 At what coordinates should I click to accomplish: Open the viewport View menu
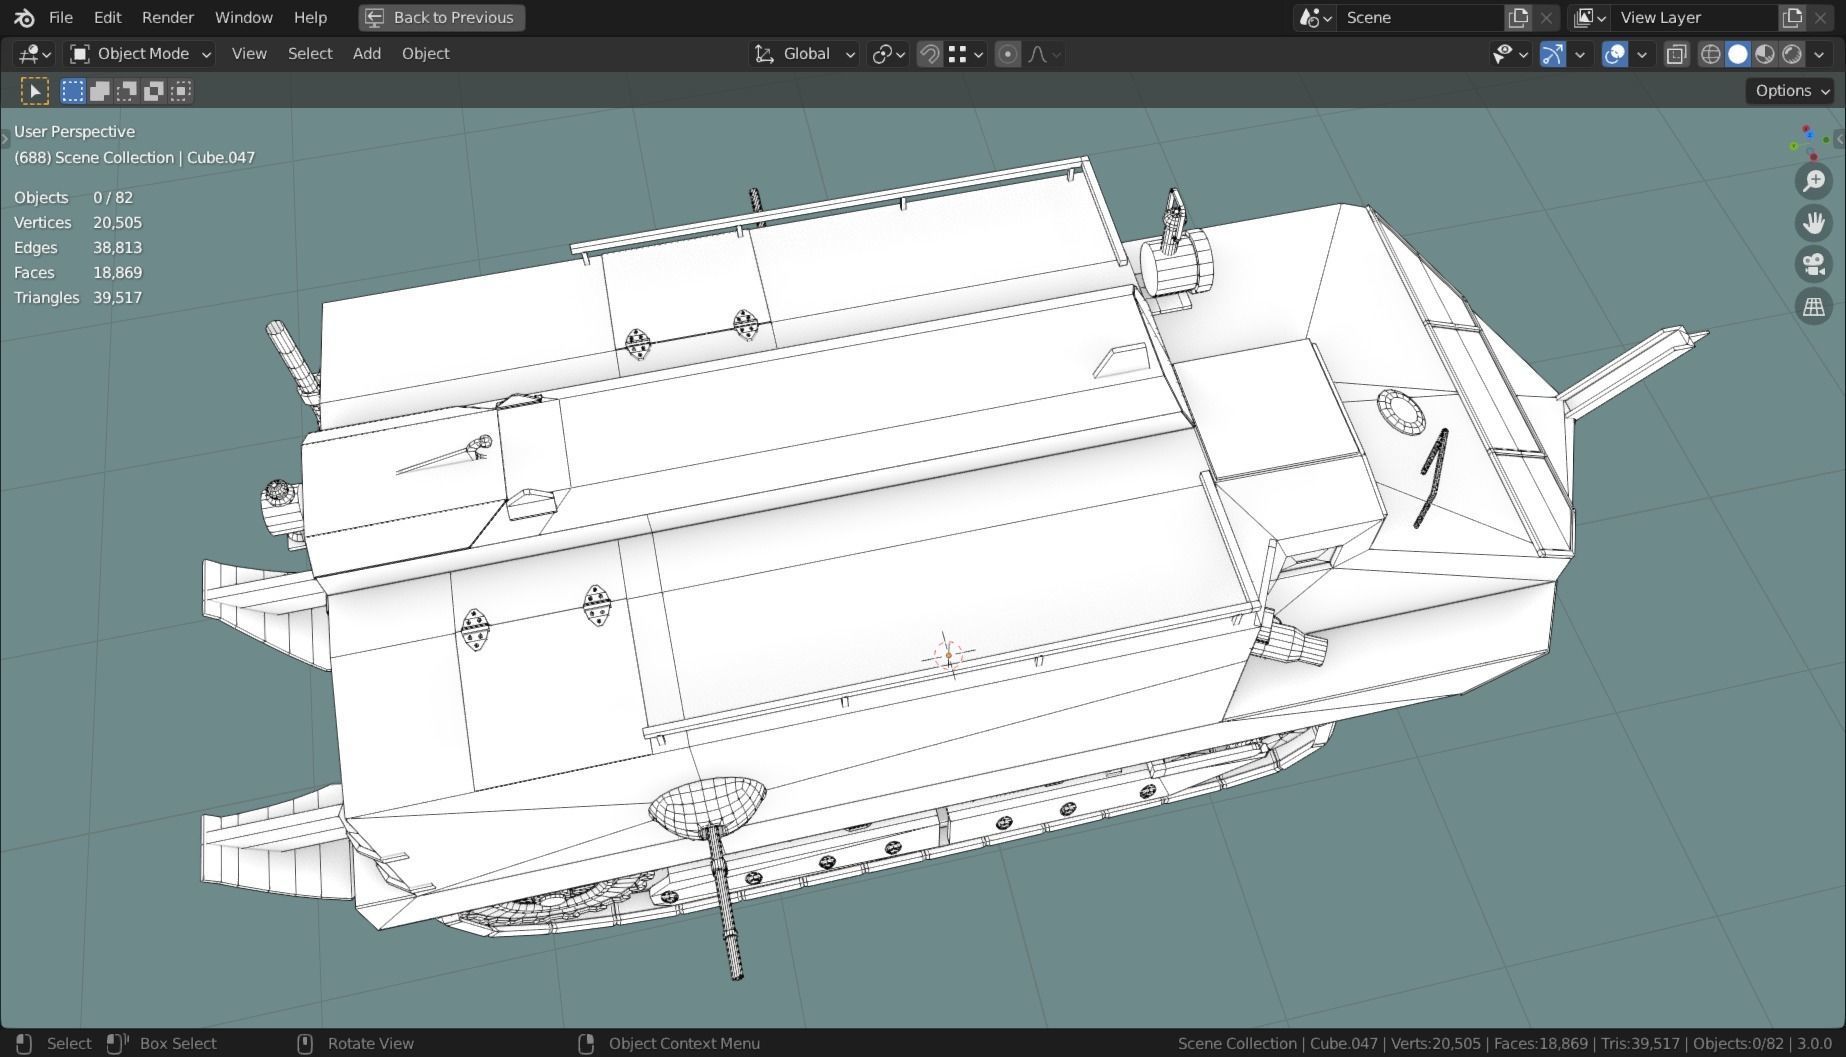click(x=249, y=54)
